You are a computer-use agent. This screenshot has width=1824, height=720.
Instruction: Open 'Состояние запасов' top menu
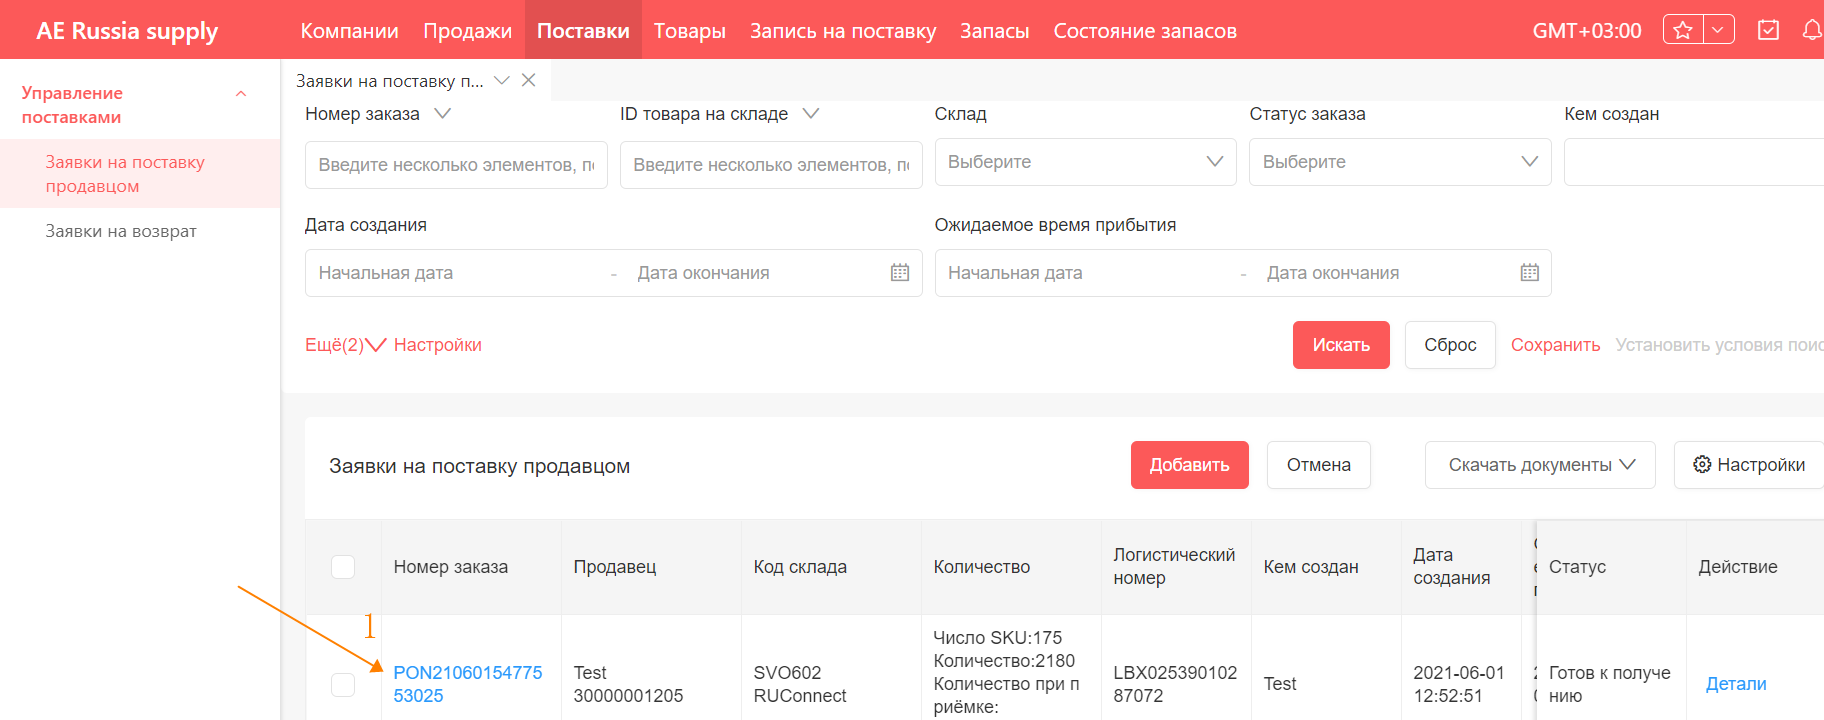coord(1145,31)
